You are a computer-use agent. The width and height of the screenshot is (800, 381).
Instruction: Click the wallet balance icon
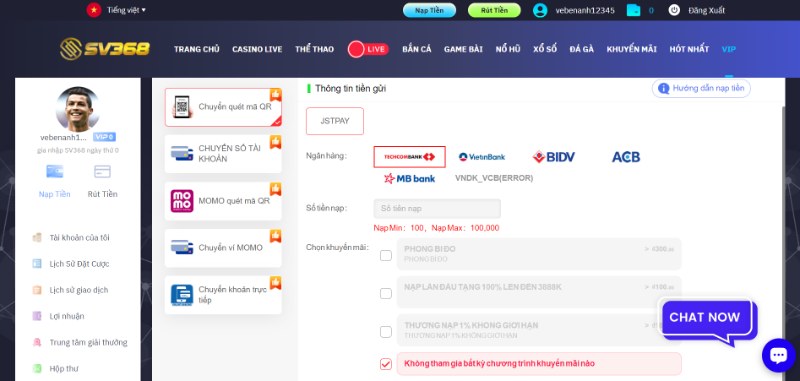pos(633,10)
